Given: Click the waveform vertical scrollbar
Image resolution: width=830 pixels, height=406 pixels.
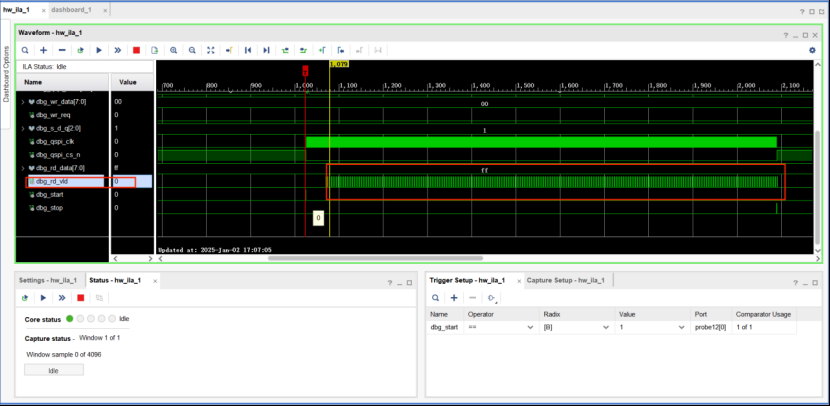Looking at the screenshot, I should (x=818, y=188).
